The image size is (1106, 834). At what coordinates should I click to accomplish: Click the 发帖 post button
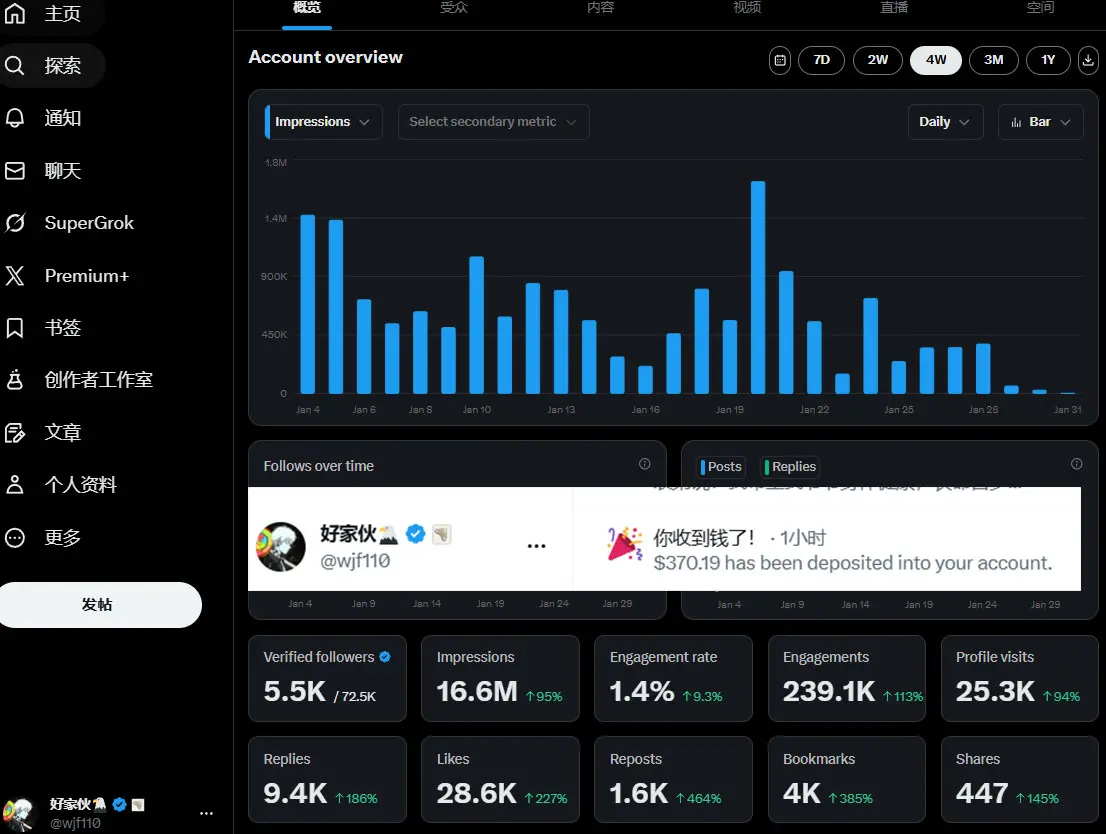coord(97,605)
